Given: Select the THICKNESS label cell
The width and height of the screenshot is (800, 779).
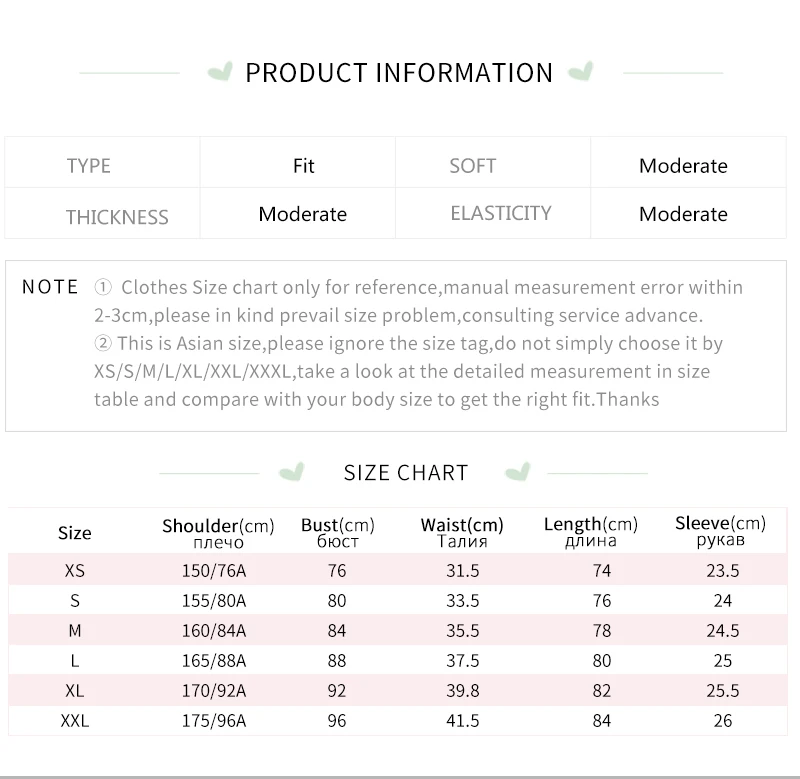Looking at the screenshot, I should pyautogui.click(x=117, y=217).
